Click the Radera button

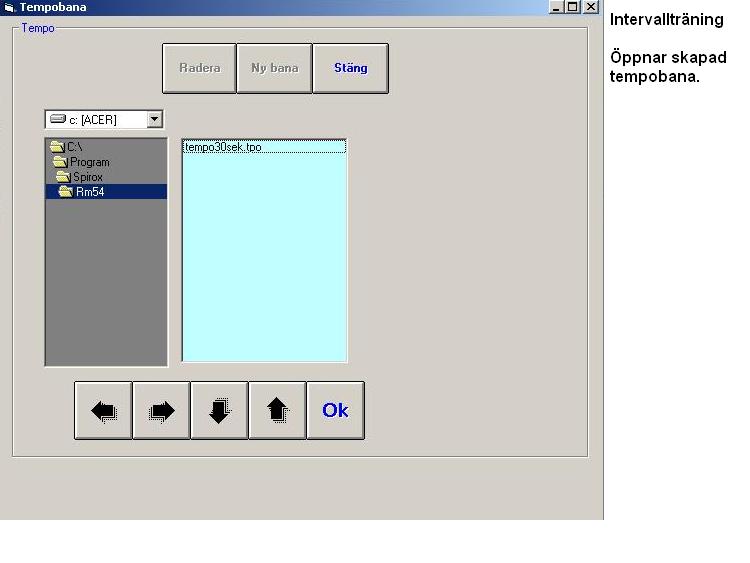199,68
